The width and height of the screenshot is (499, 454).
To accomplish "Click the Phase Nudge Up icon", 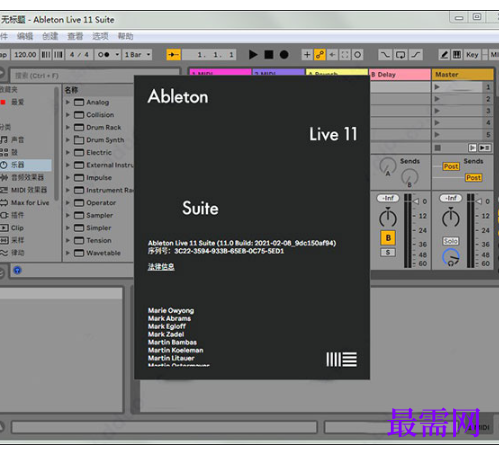I will 58,55.
